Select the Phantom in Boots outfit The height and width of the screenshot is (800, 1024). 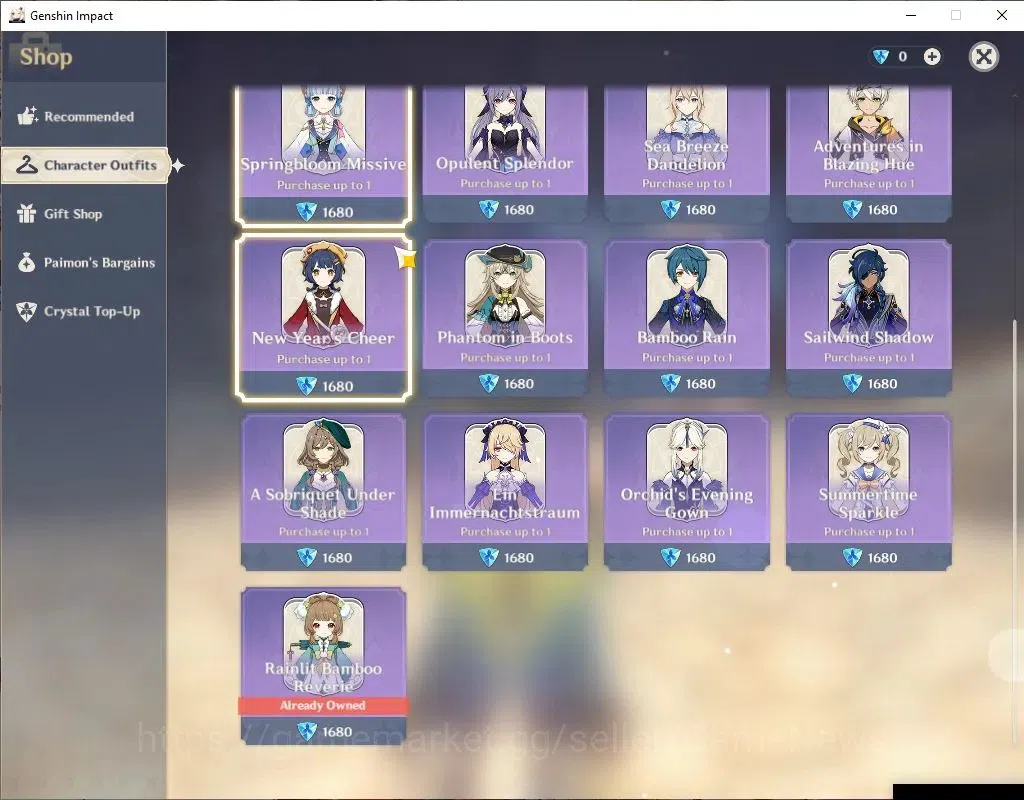(505, 317)
